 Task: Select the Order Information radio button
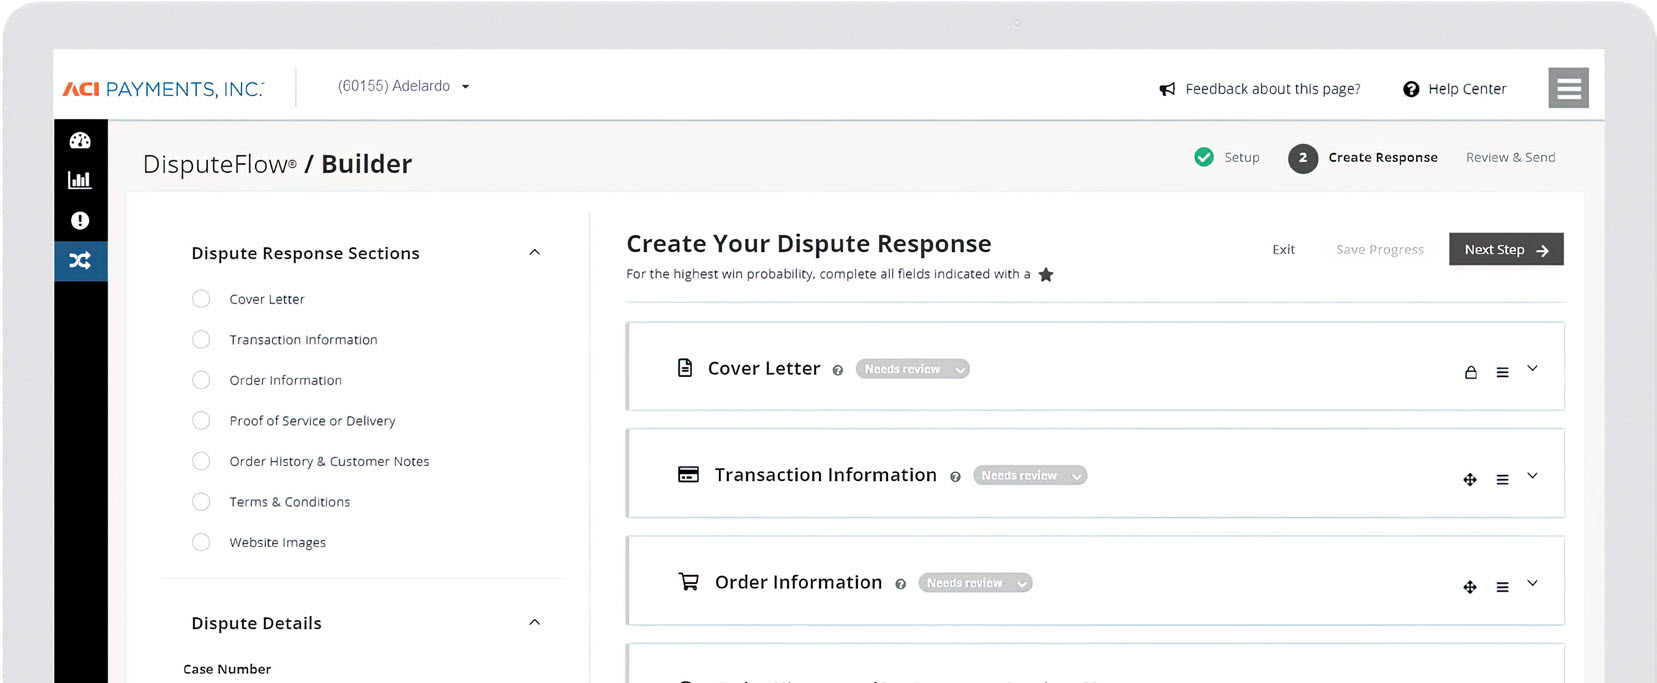coord(201,380)
